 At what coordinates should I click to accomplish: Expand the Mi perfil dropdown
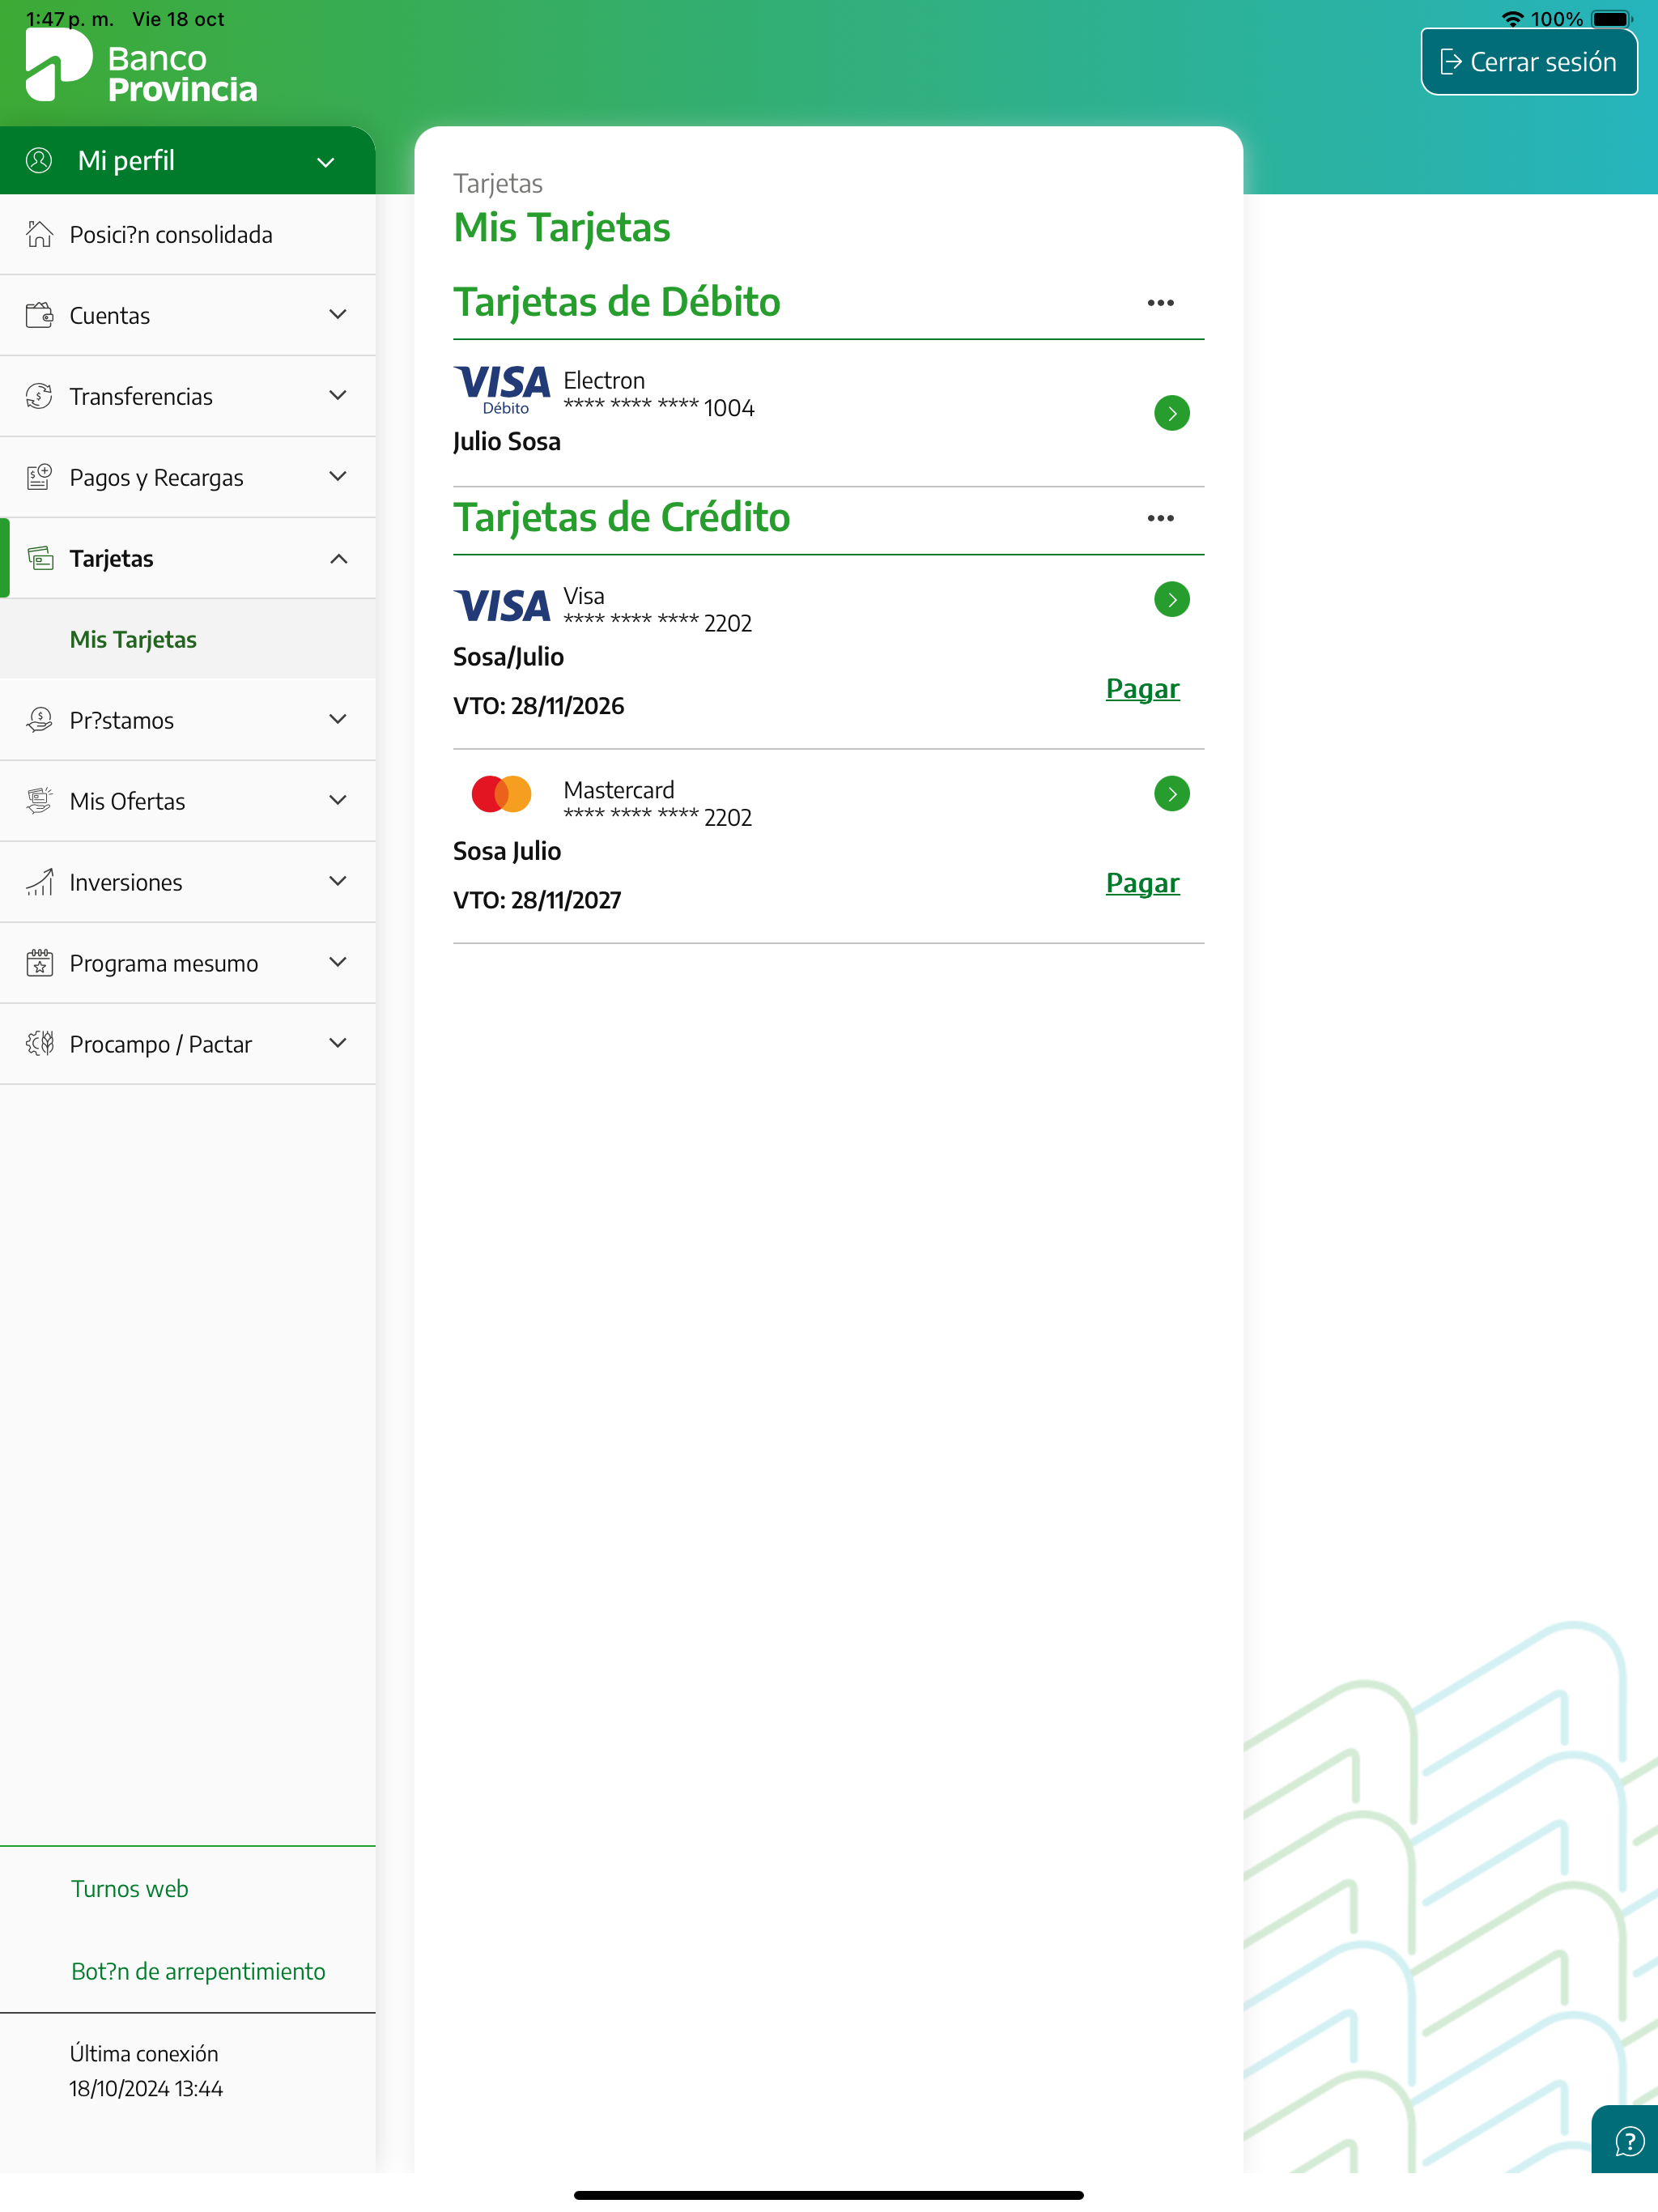click(326, 162)
